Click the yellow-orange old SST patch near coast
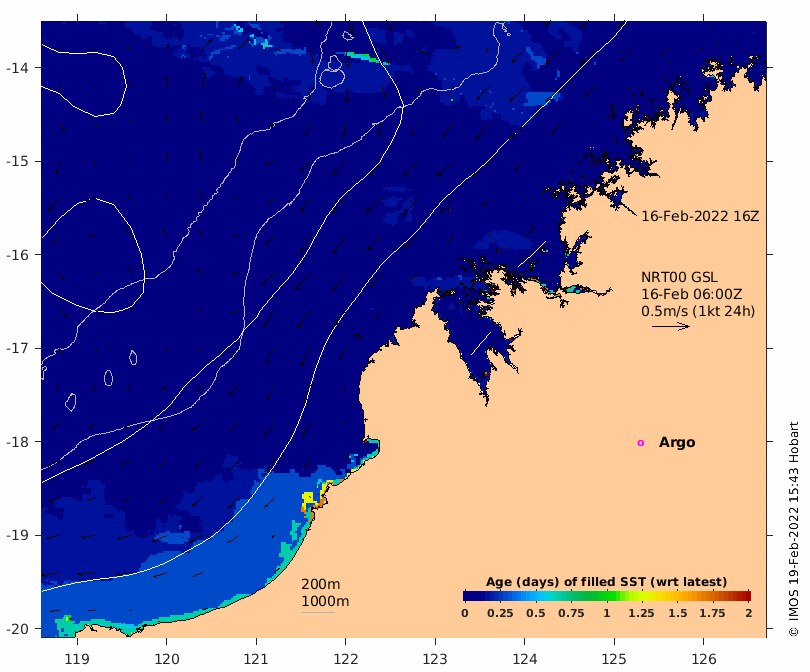810x672 pixels. coord(314,499)
